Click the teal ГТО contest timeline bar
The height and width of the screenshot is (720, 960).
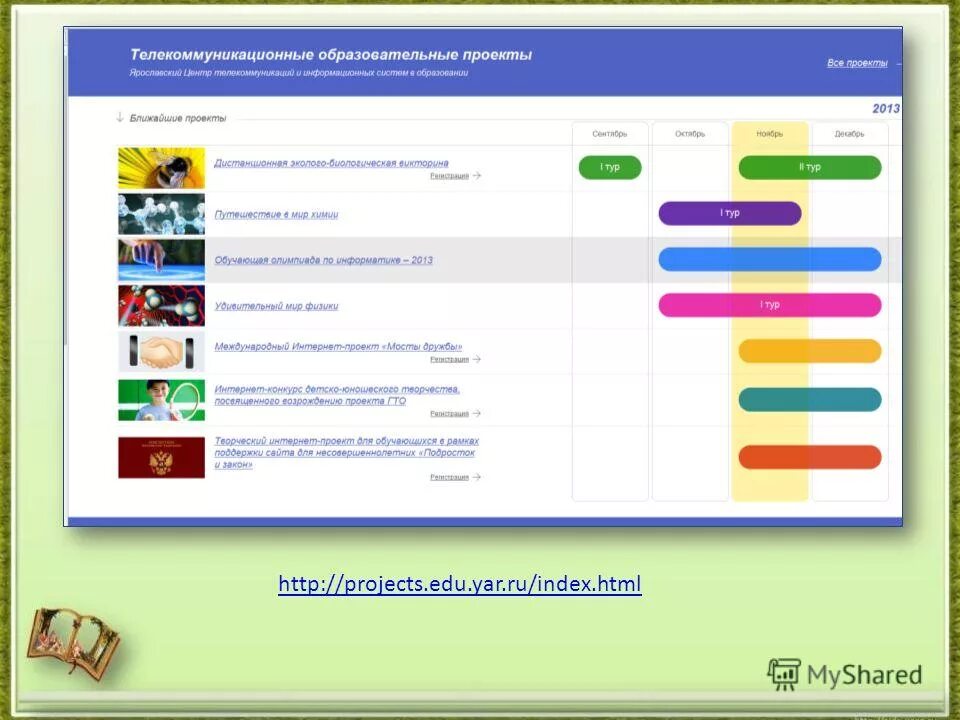(810, 399)
